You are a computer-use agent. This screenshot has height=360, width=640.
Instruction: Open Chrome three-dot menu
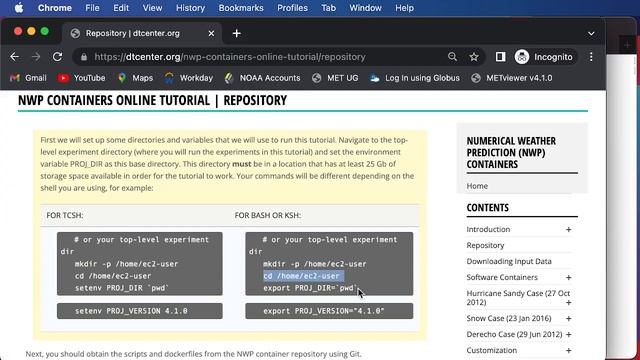[x=591, y=57]
